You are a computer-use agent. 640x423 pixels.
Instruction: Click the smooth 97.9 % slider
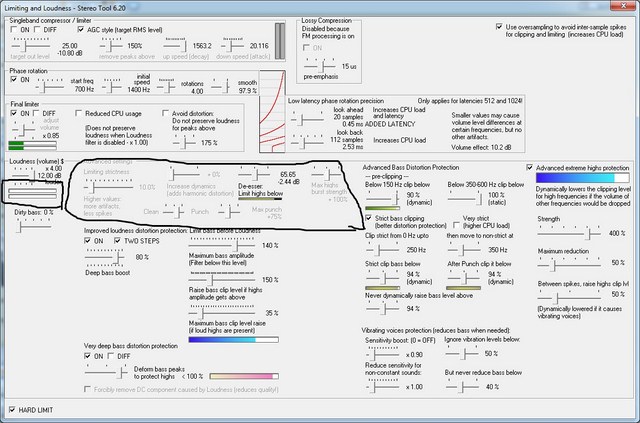(x=221, y=86)
